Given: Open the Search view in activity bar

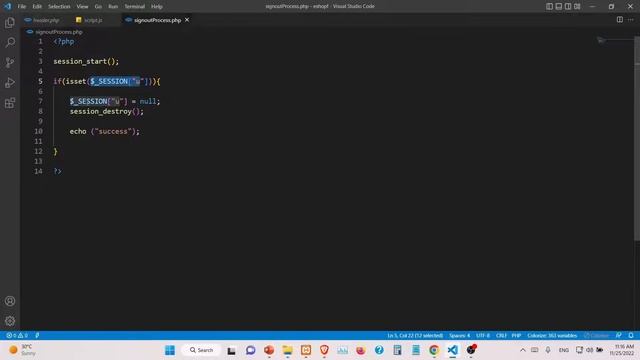Looking at the screenshot, I should (x=10, y=42).
